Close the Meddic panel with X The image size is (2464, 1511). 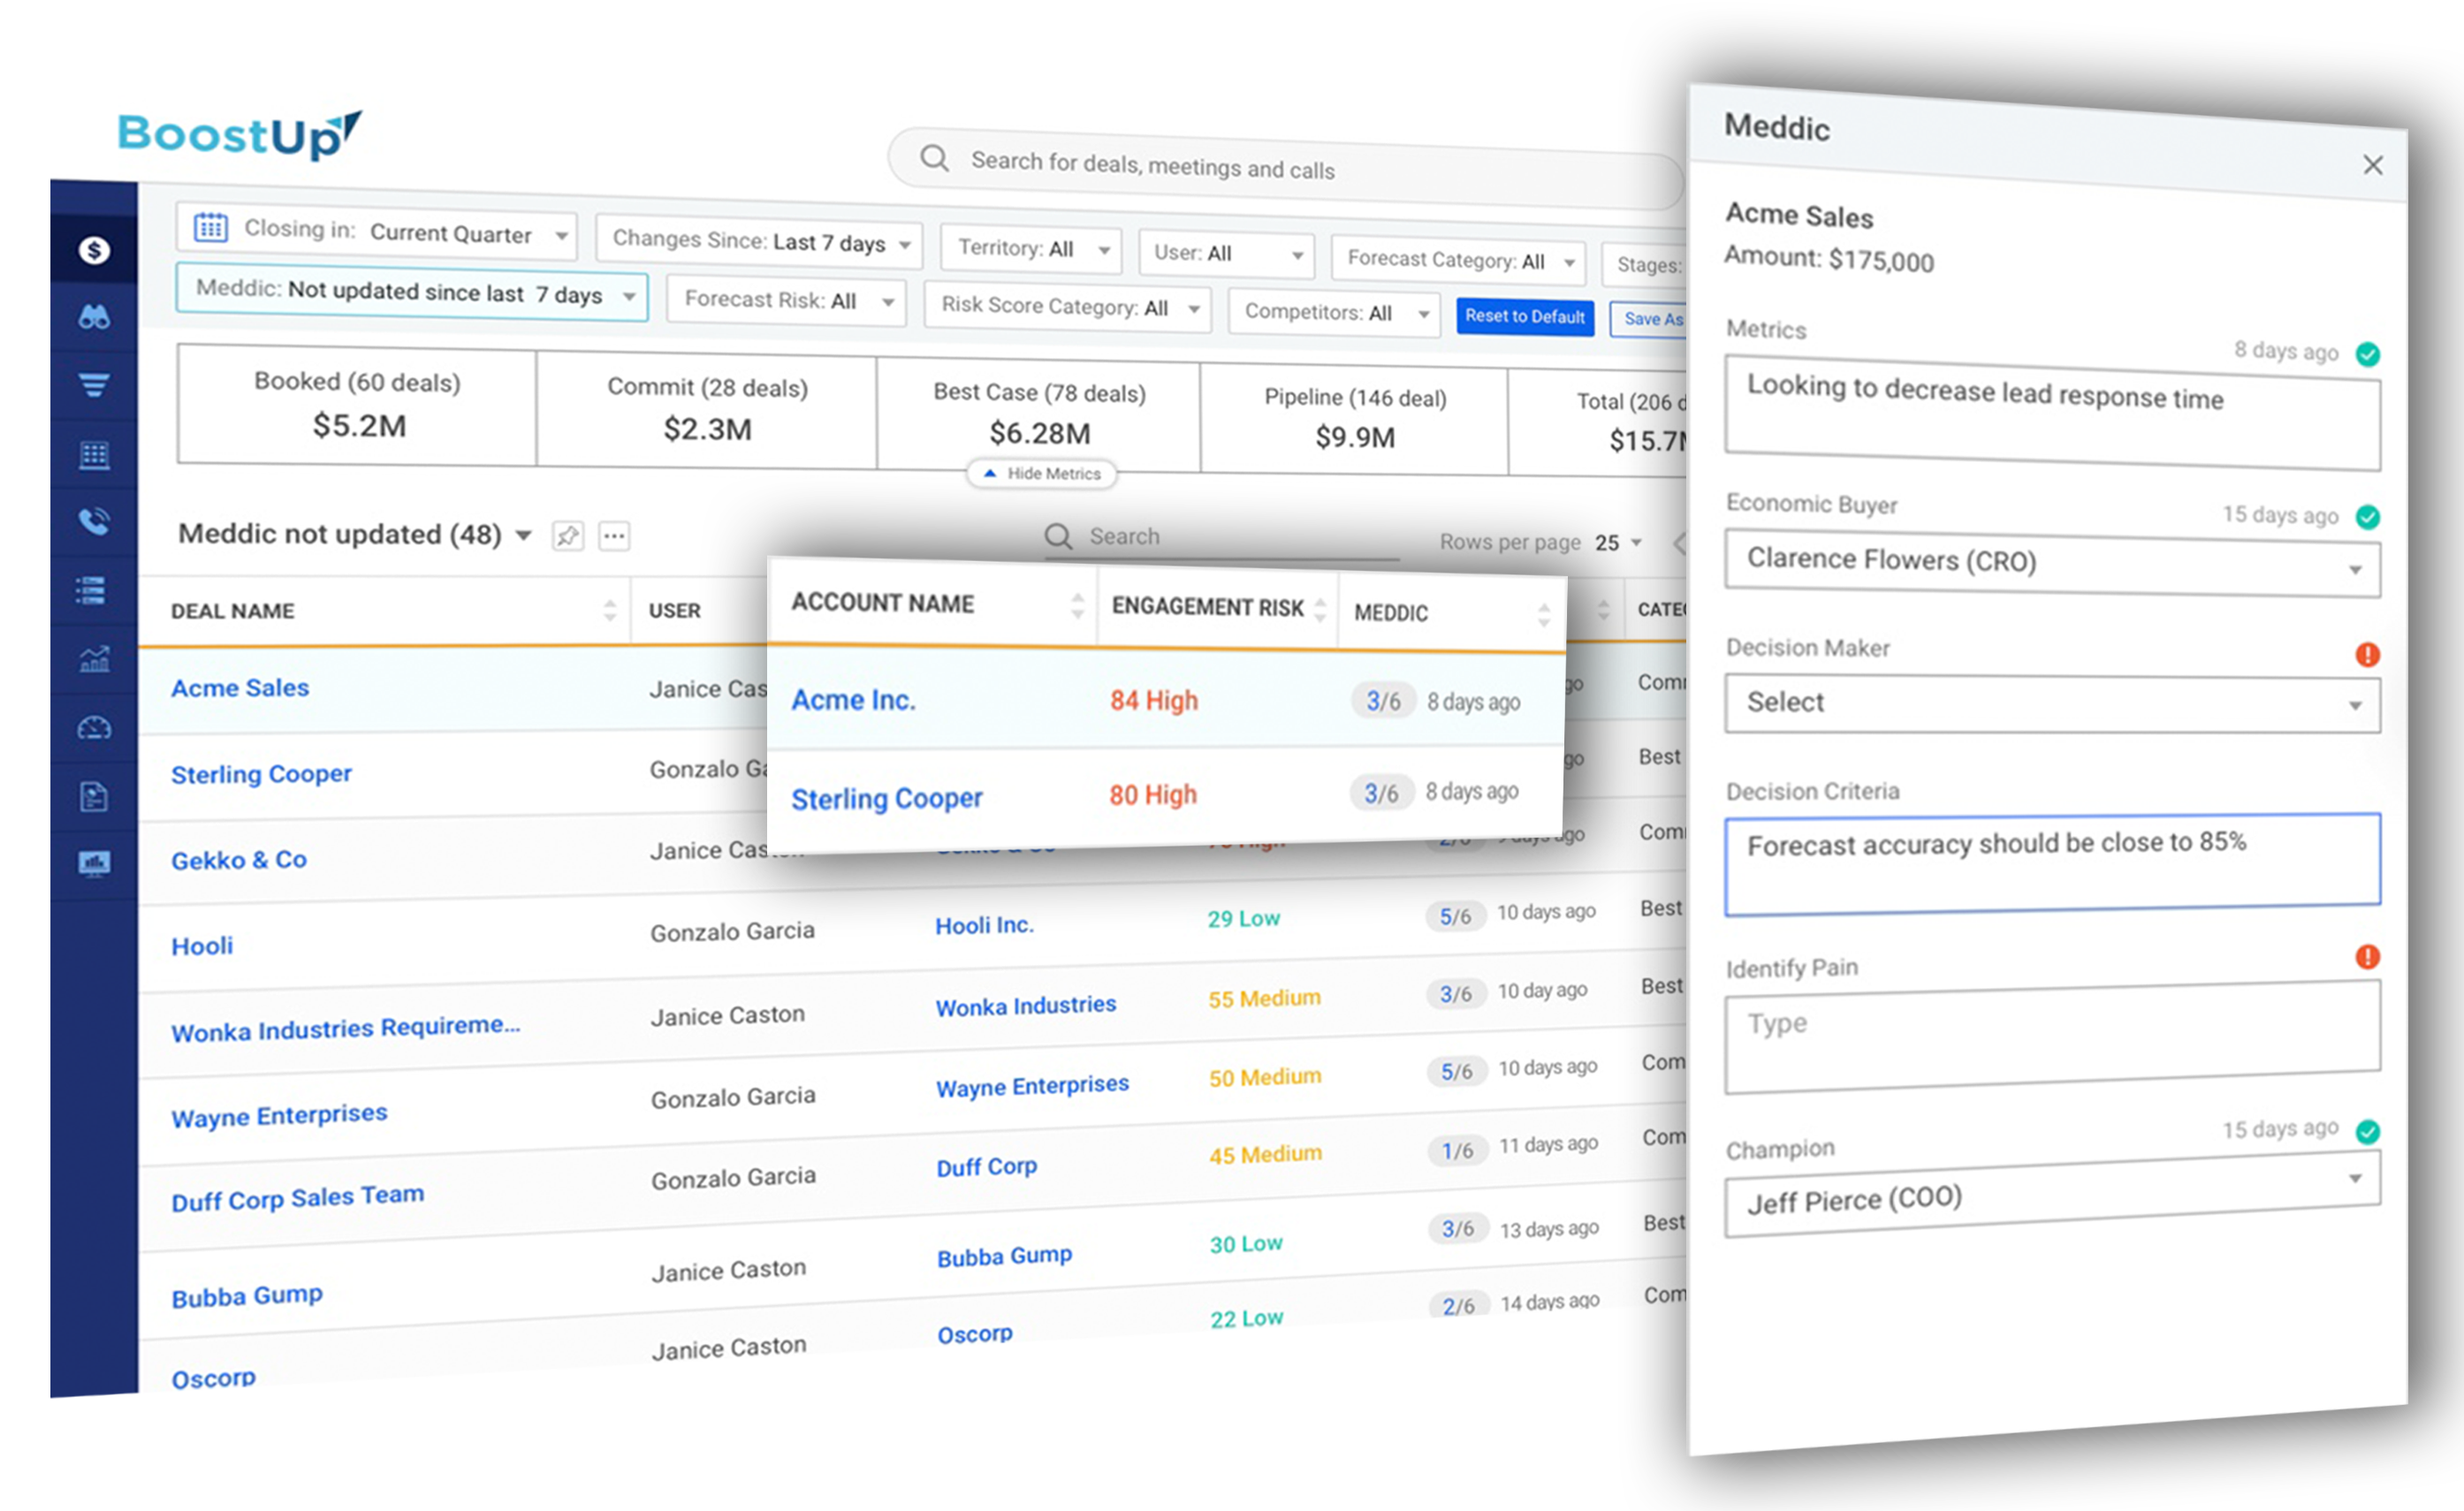click(x=2373, y=165)
